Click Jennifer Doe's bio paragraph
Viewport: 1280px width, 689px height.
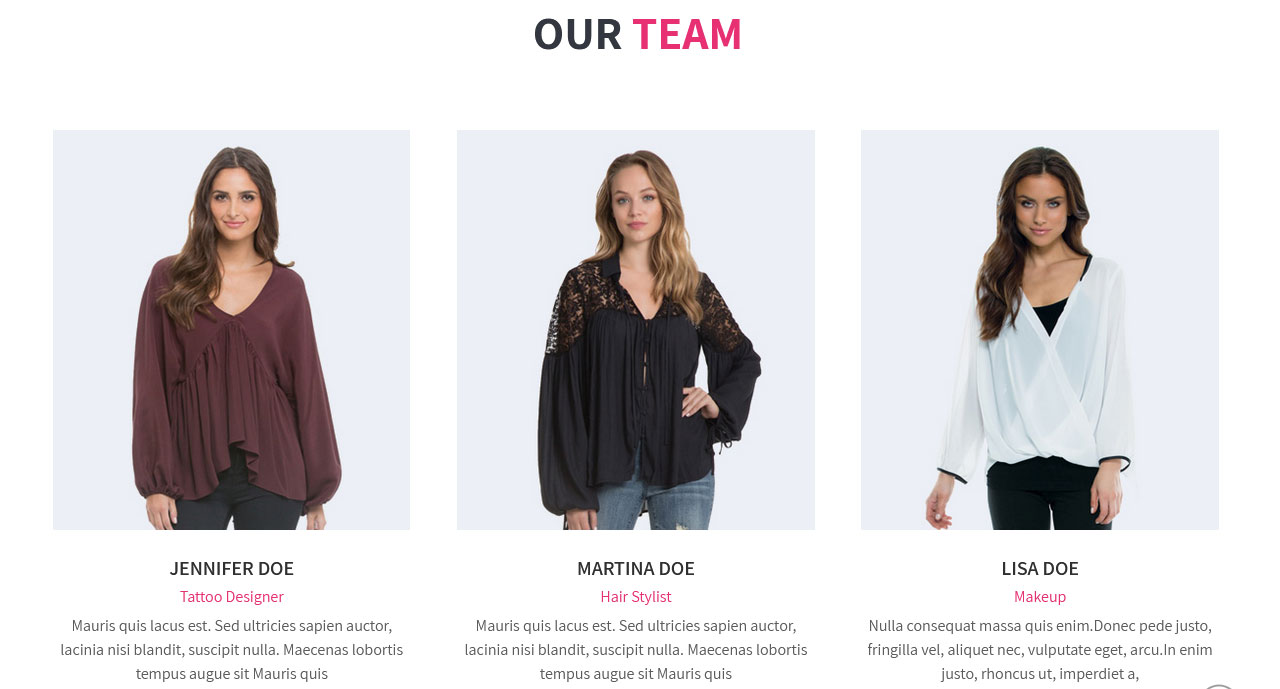[231, 650]
